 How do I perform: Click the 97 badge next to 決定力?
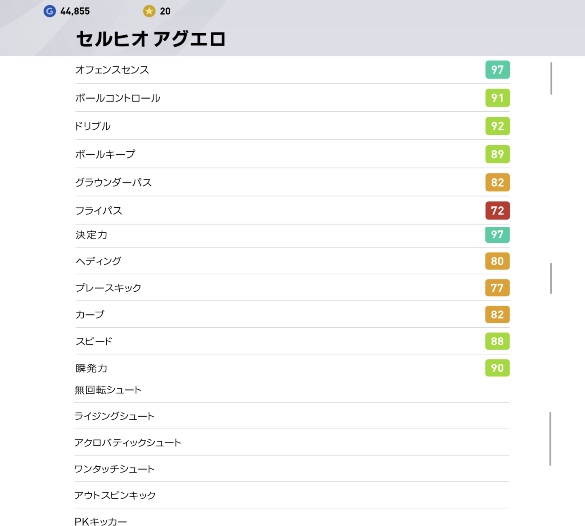tap(497, 235)
